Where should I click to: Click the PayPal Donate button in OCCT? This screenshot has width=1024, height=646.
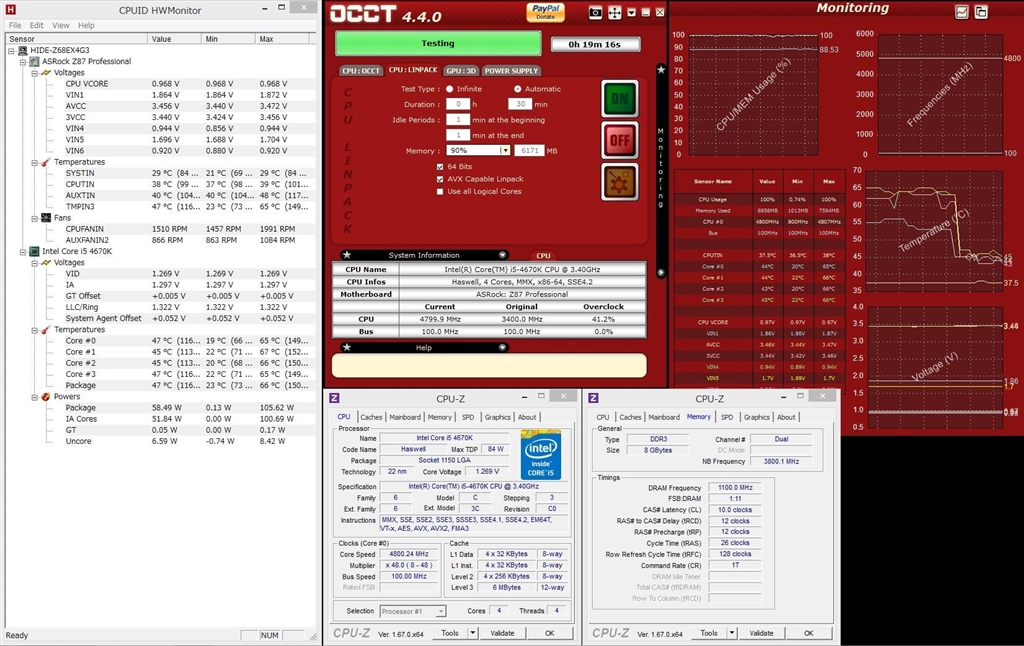[545, 12]
